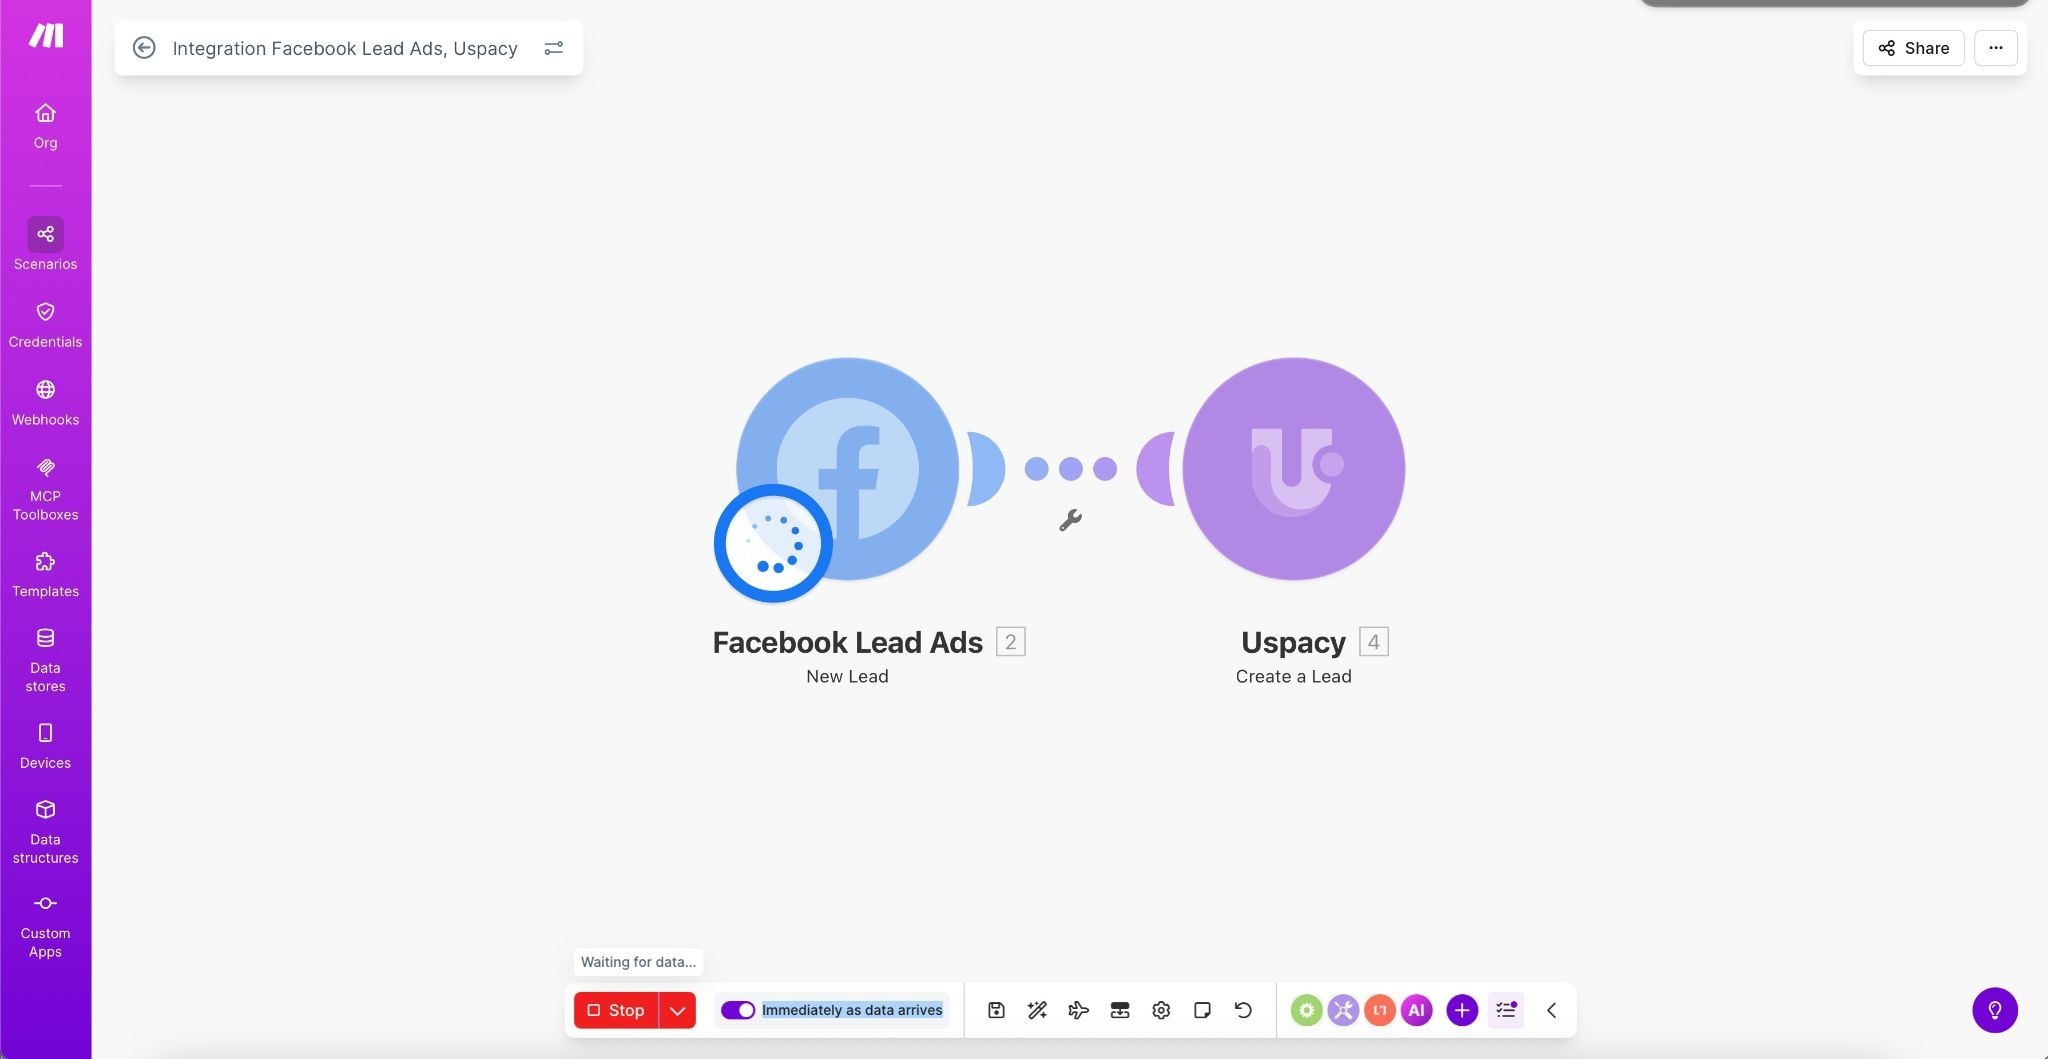Click the Undo arrow icon
The width and height of the screenshot is (2048, 1059).
(1243, 1010)
